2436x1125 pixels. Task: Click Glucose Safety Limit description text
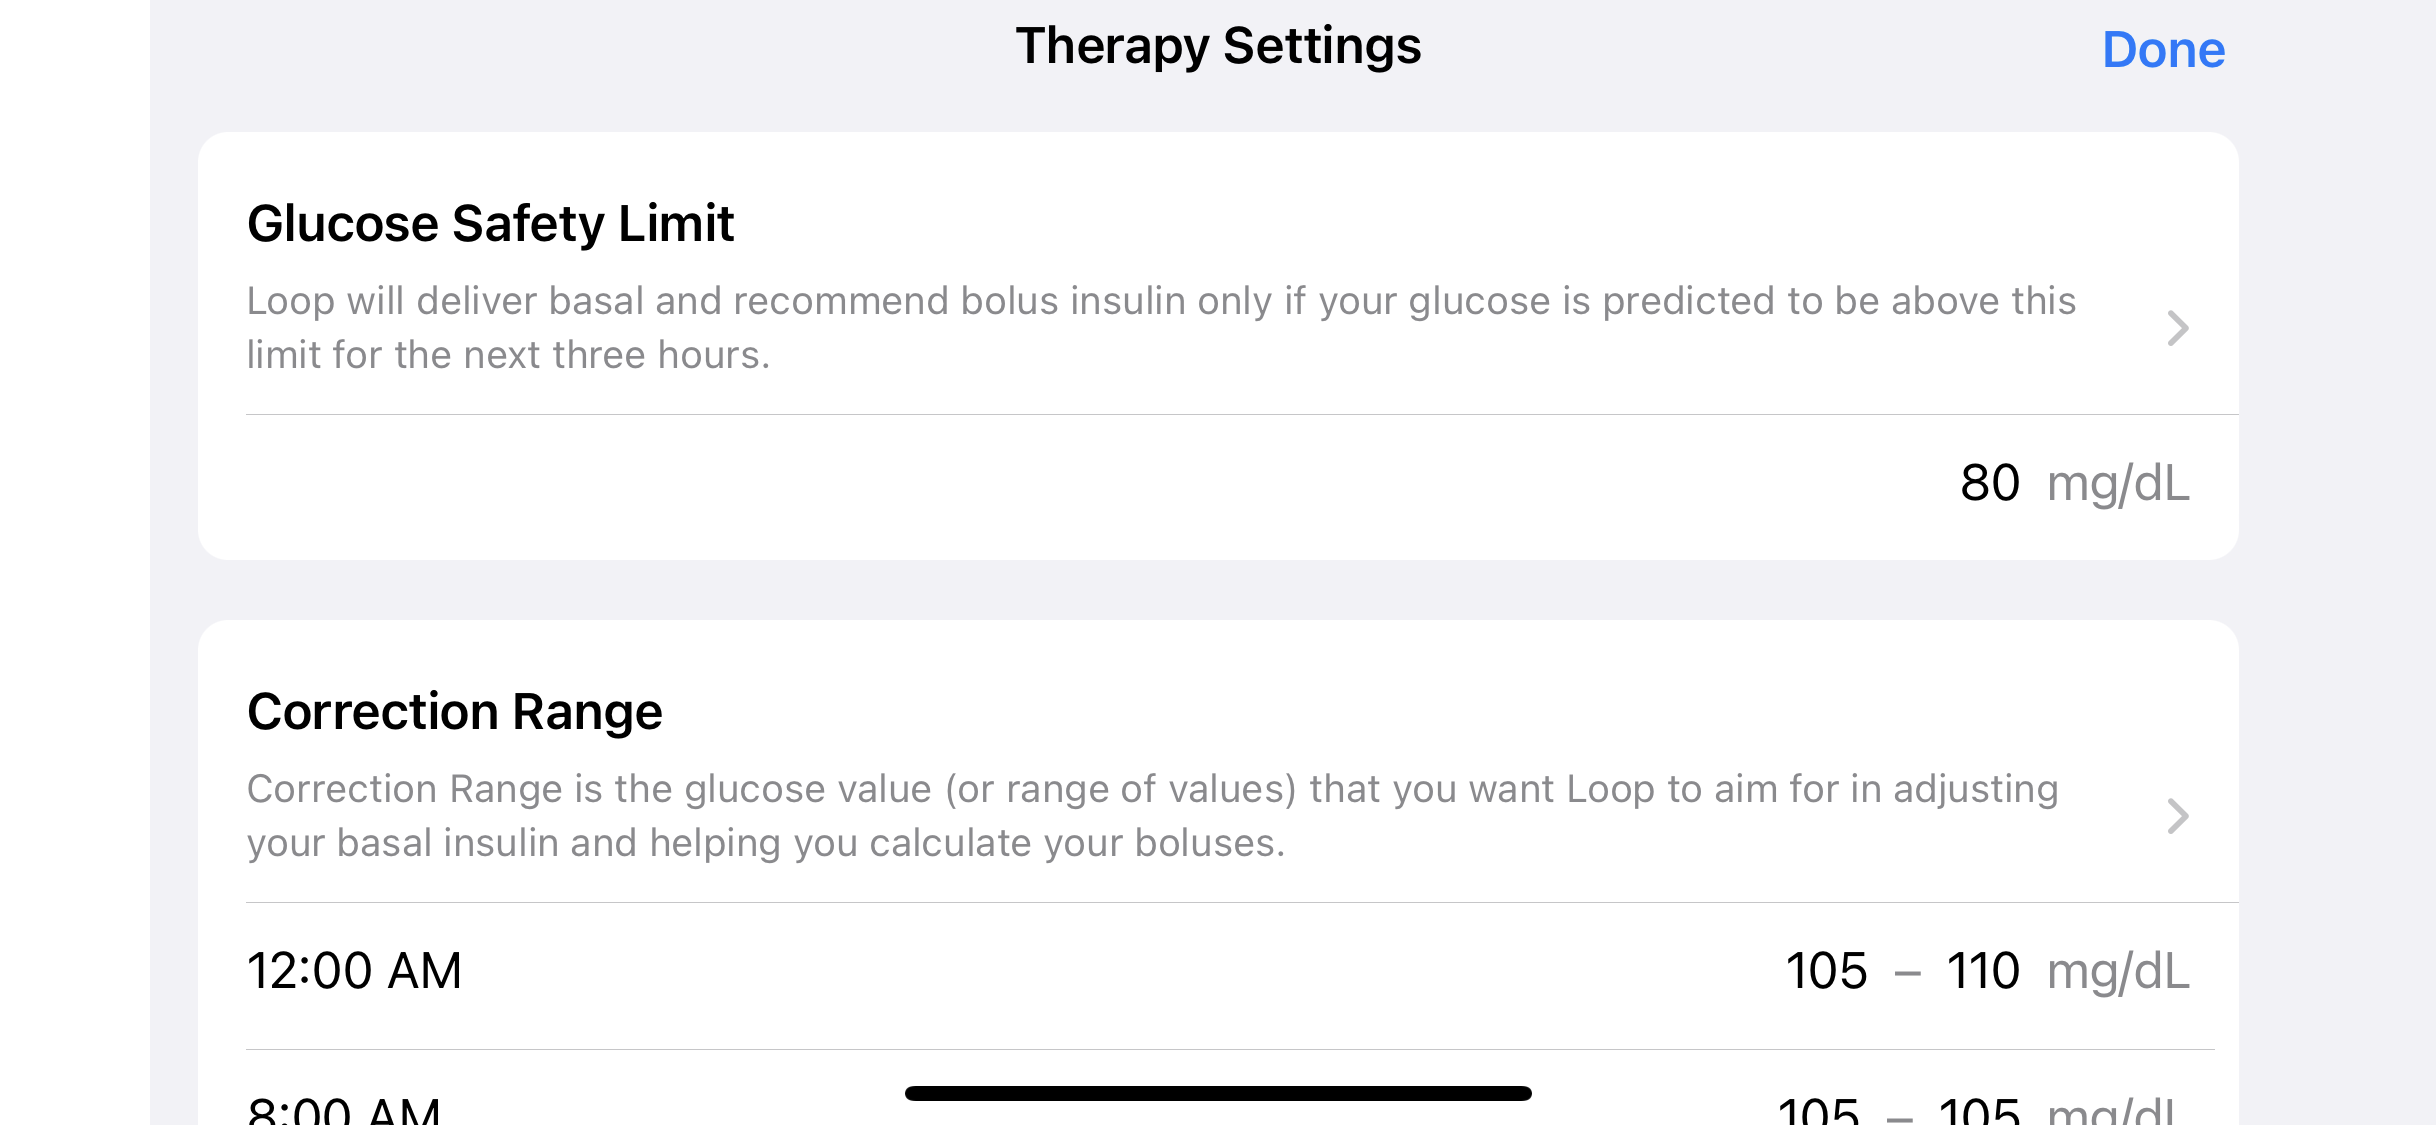(1160, 328)
